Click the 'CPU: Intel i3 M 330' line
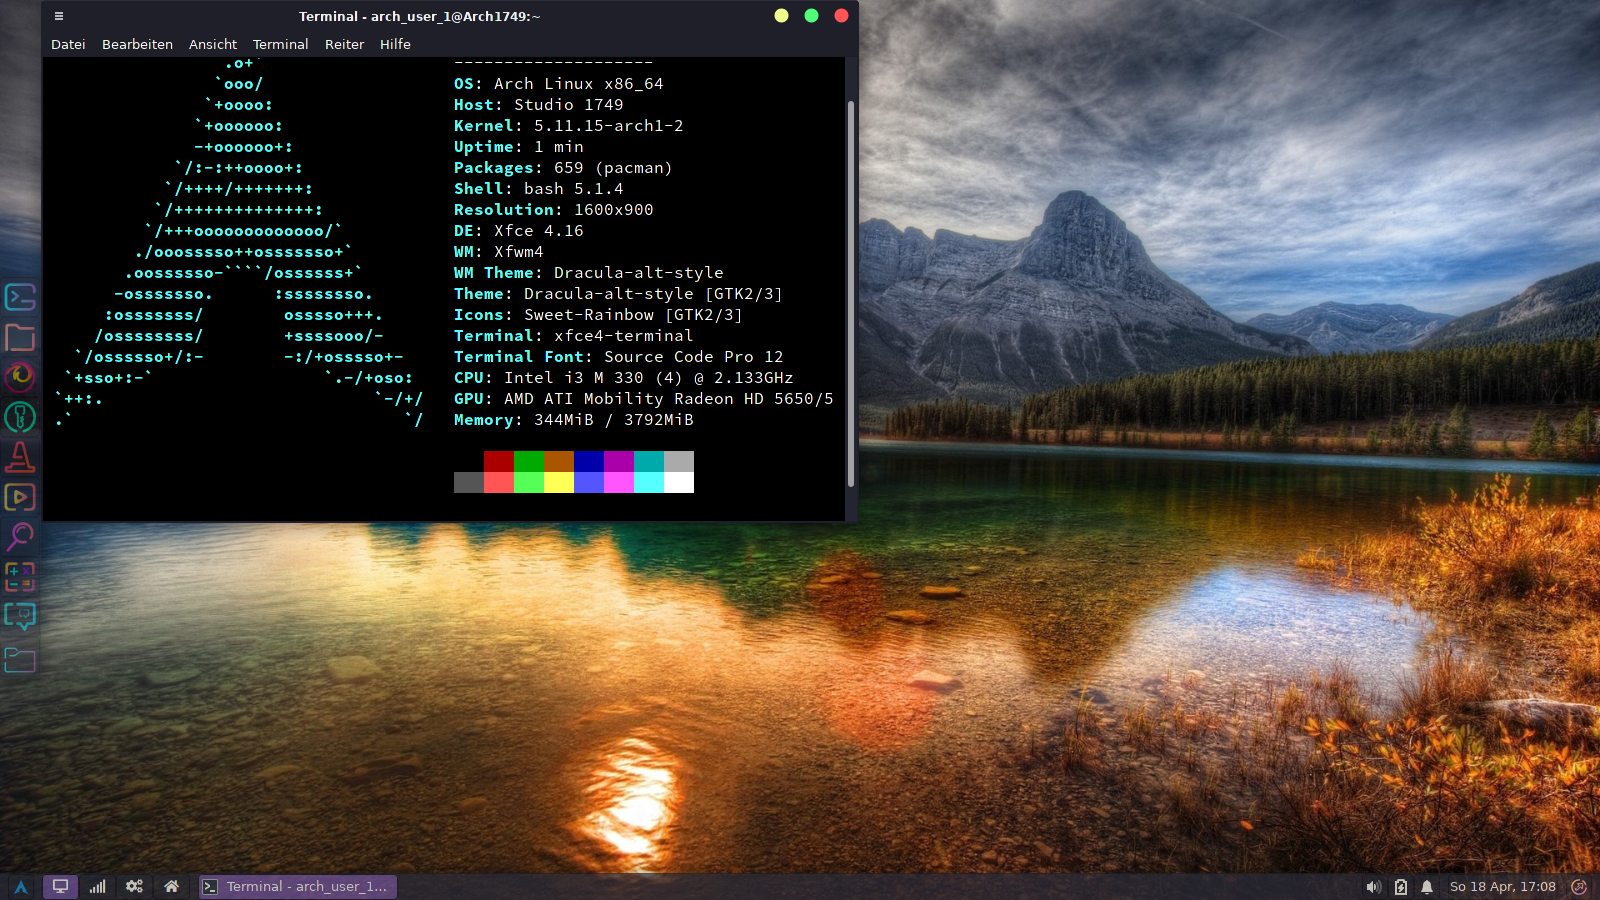This screenshot has width=1600, height=900. 623,378
